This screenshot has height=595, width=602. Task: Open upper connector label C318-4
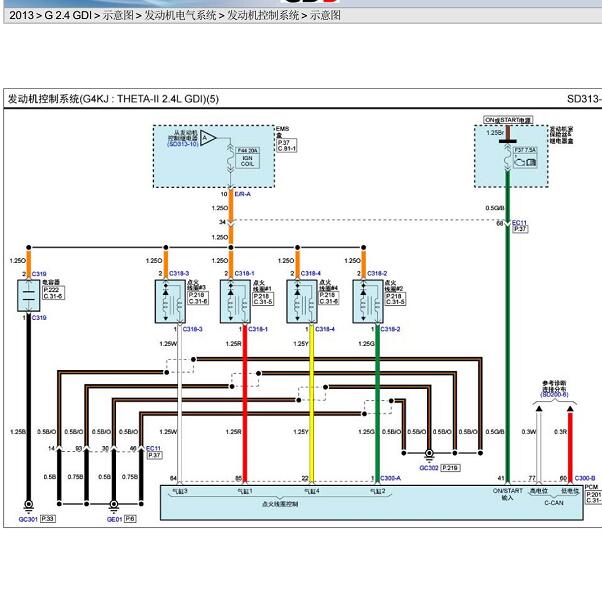(x=311, y=273)
